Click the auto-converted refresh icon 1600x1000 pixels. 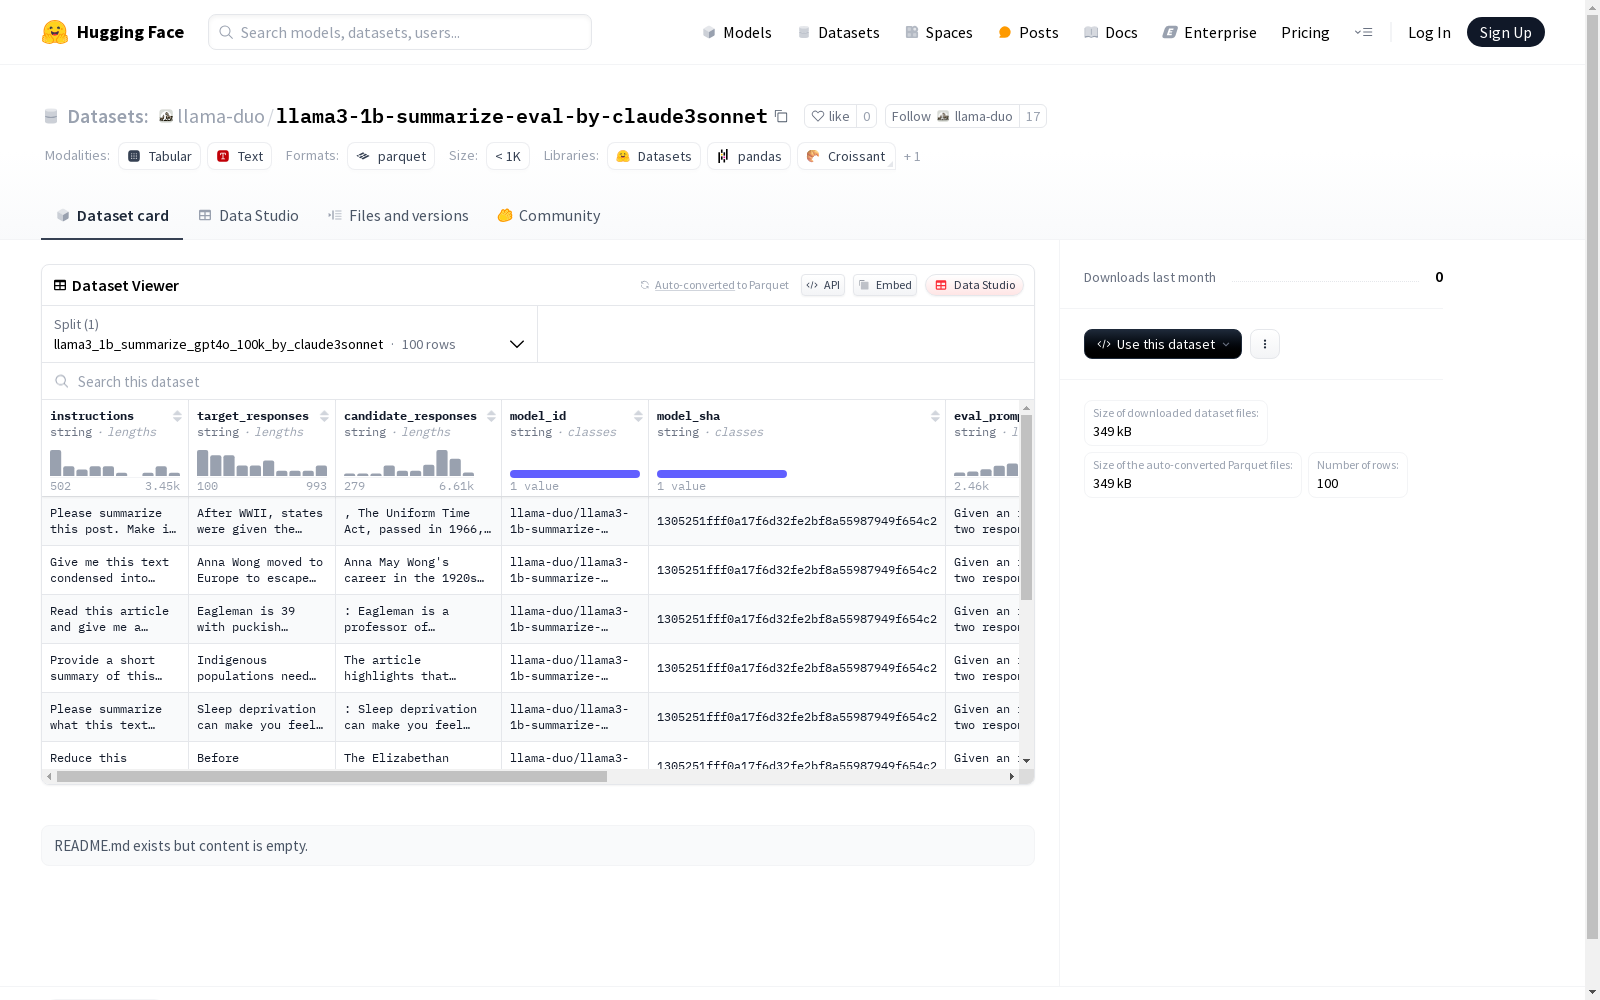[645, 285]
